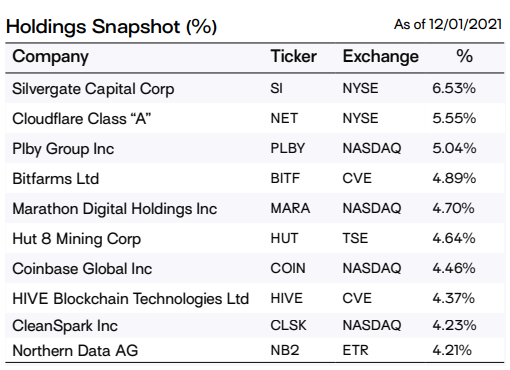Screen dimensions: 510x370
Task: Click Northern Data AG company name
Action: 75,351
